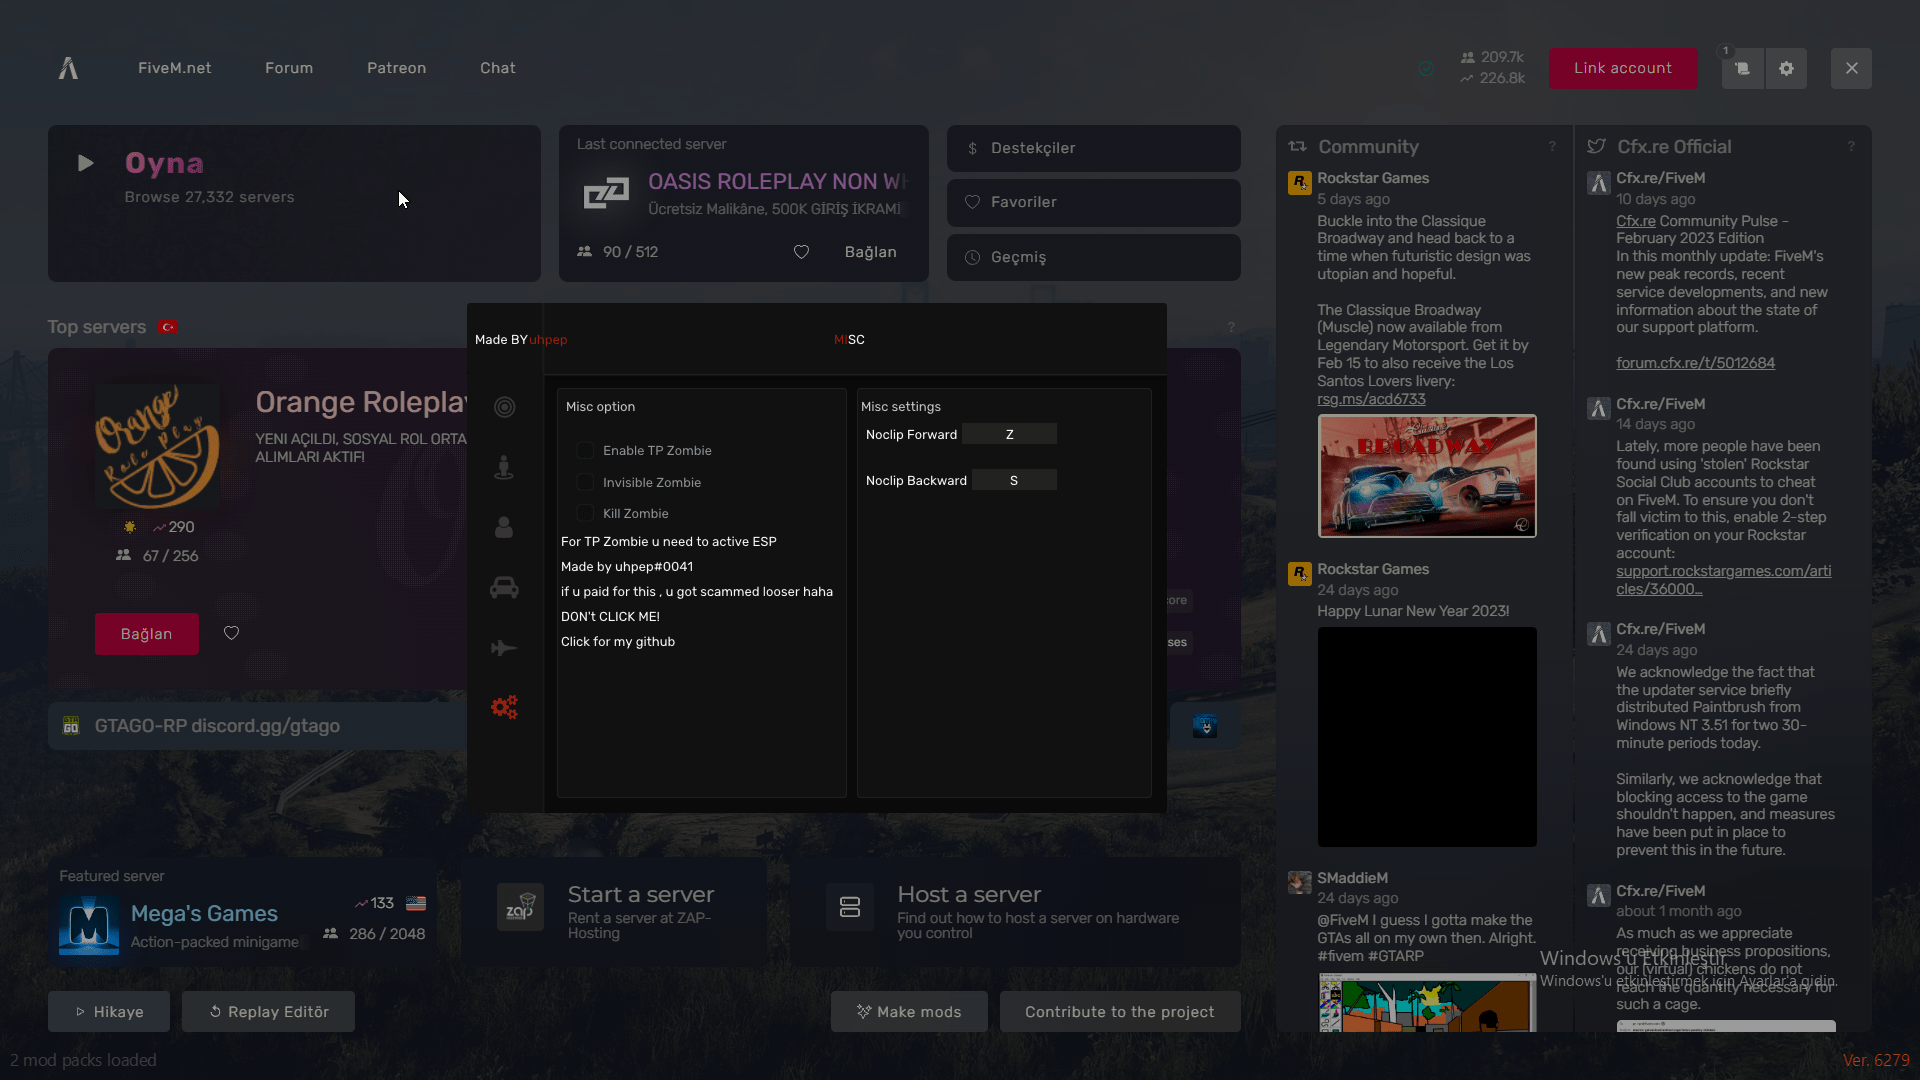The width and height of the screenshot is (1920, 1080).
Task: Click the GTAGO-RP server icon
Action: click(x=71, y=726)
